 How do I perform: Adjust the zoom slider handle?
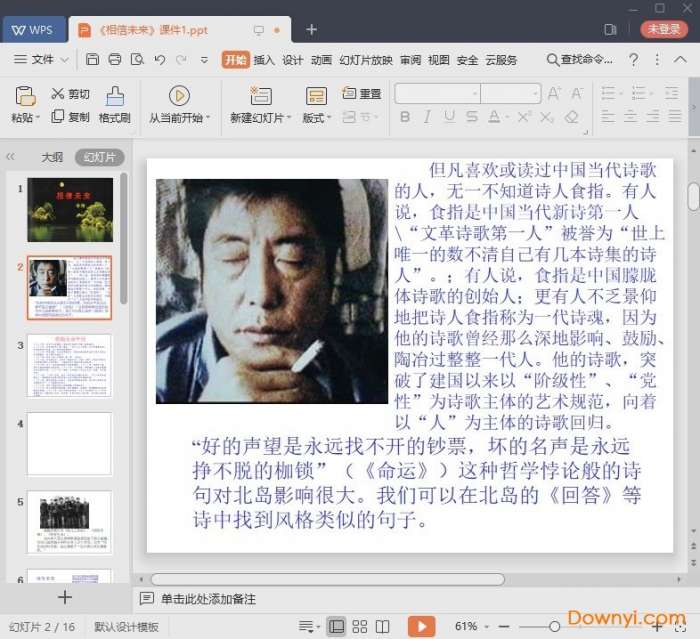[554, 626]
